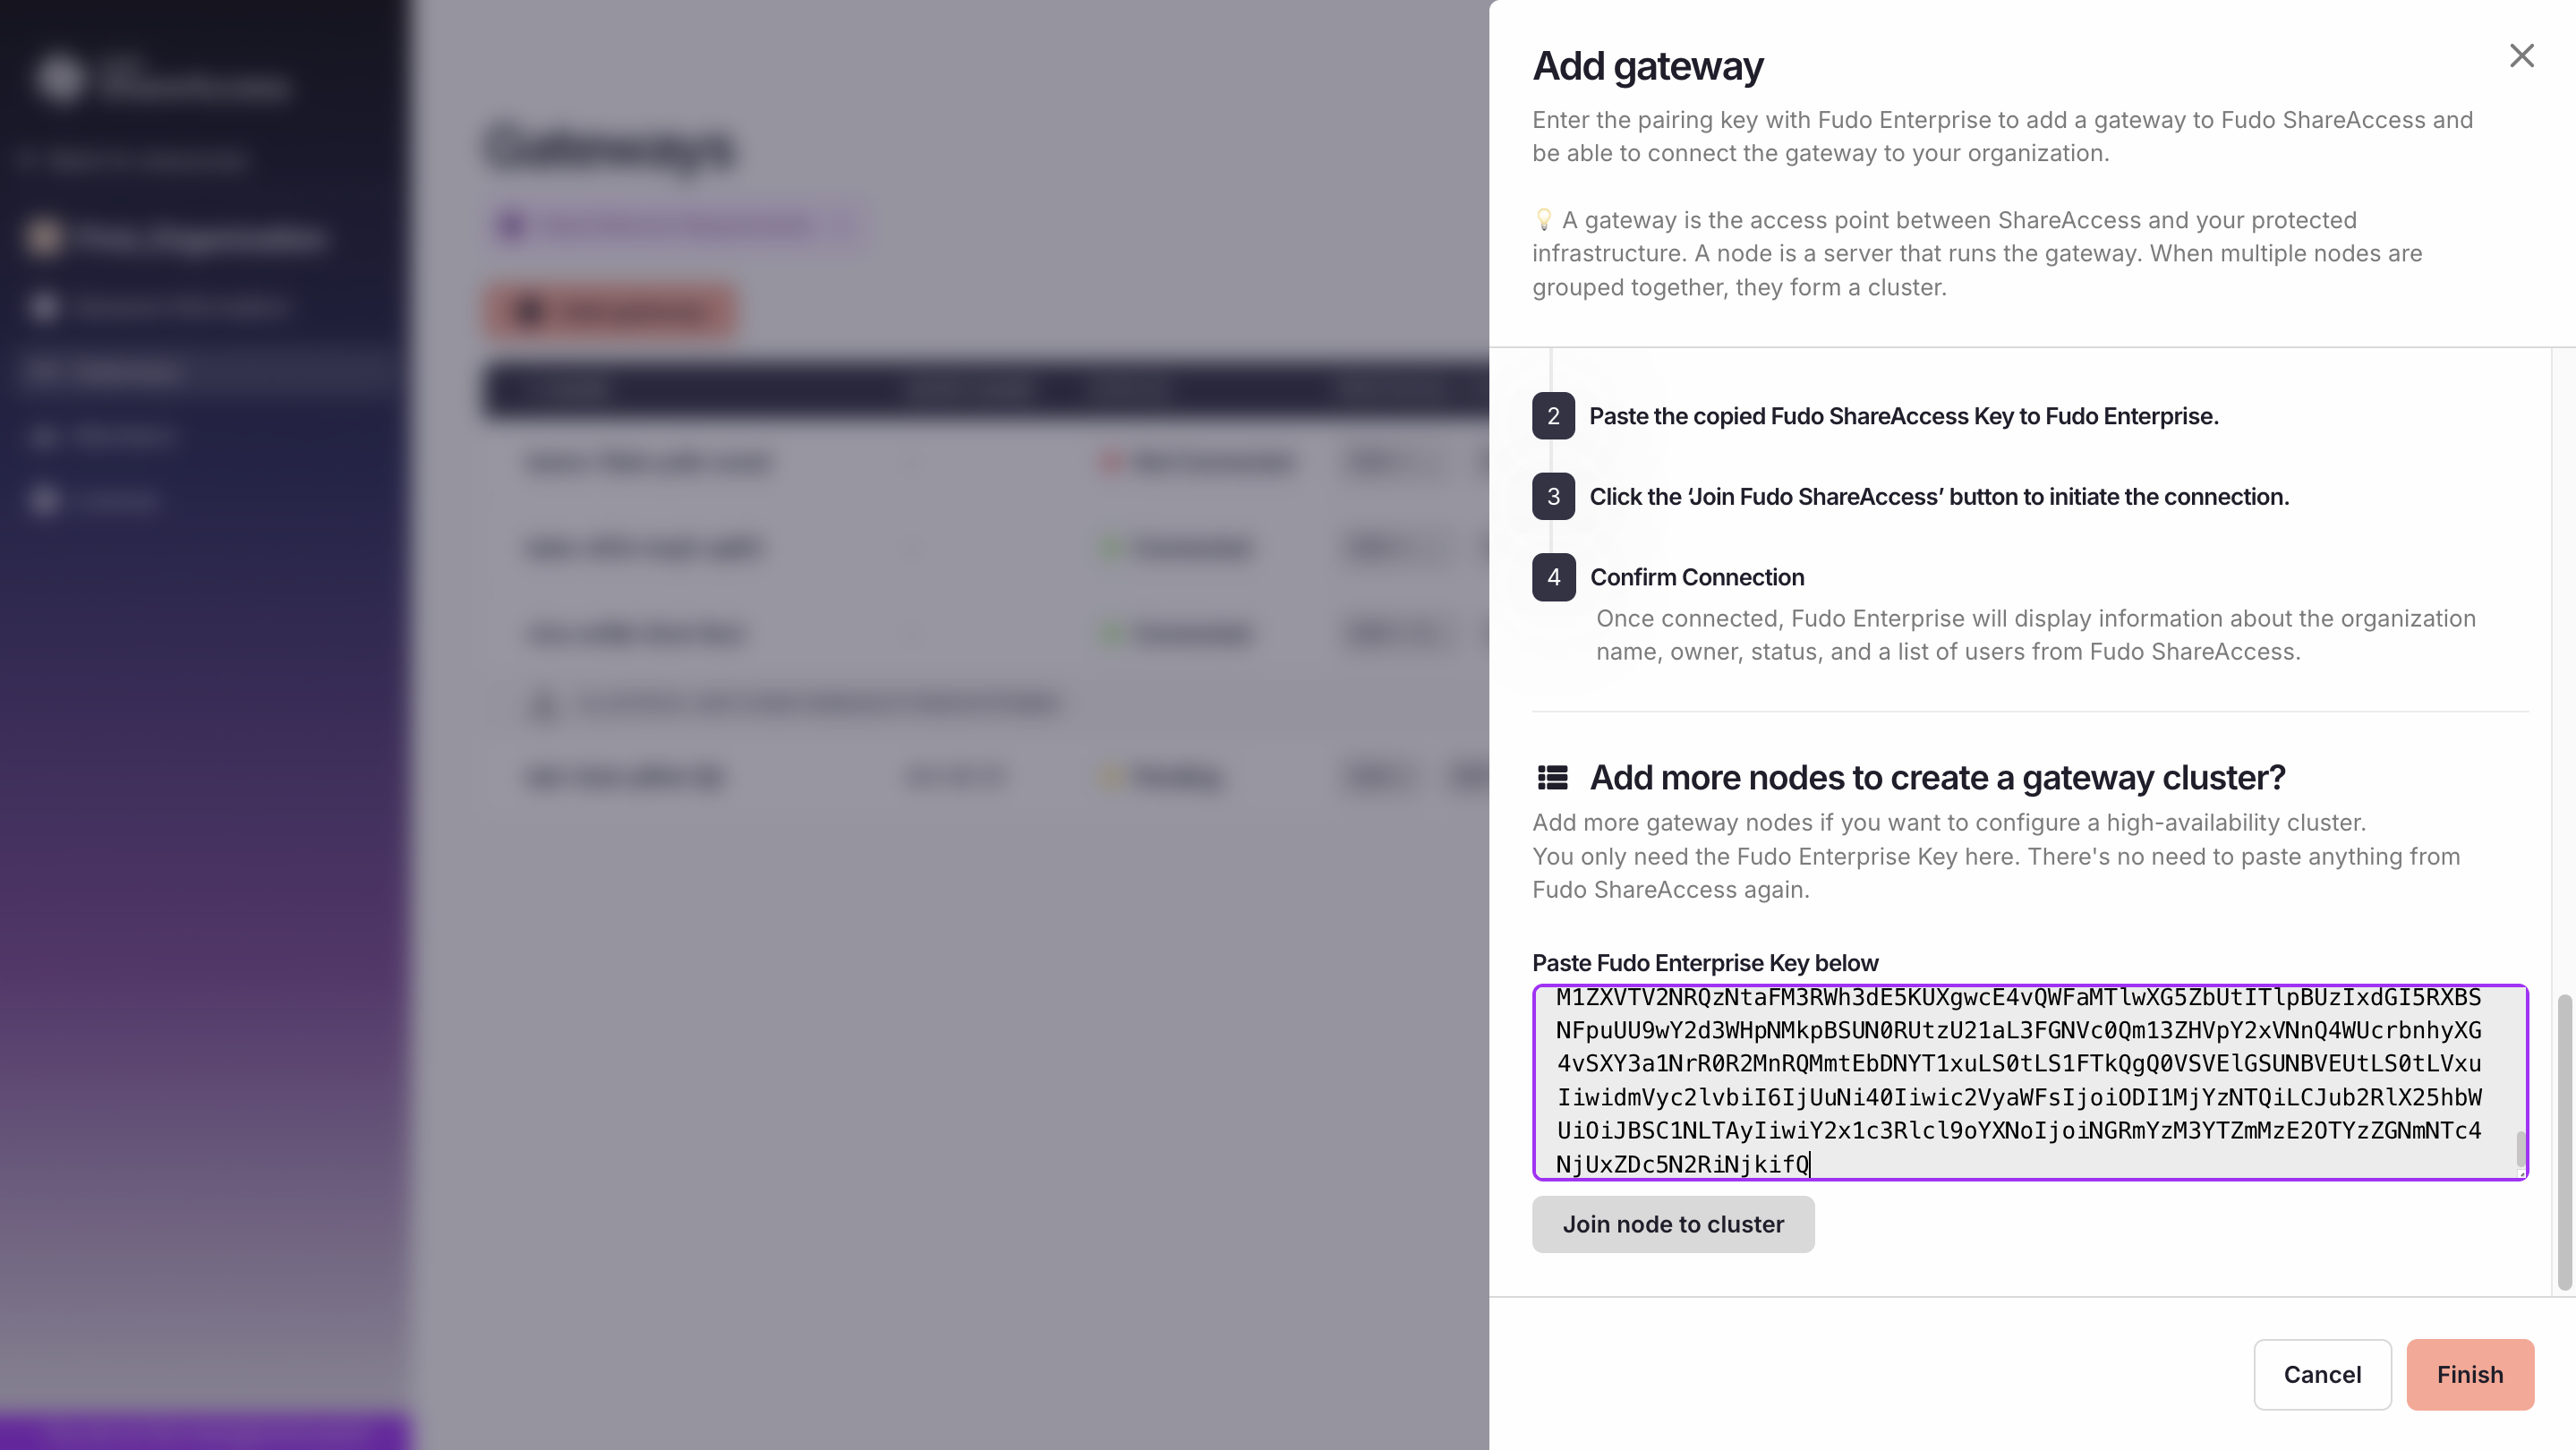Click the step 4 number badge

1553,577
